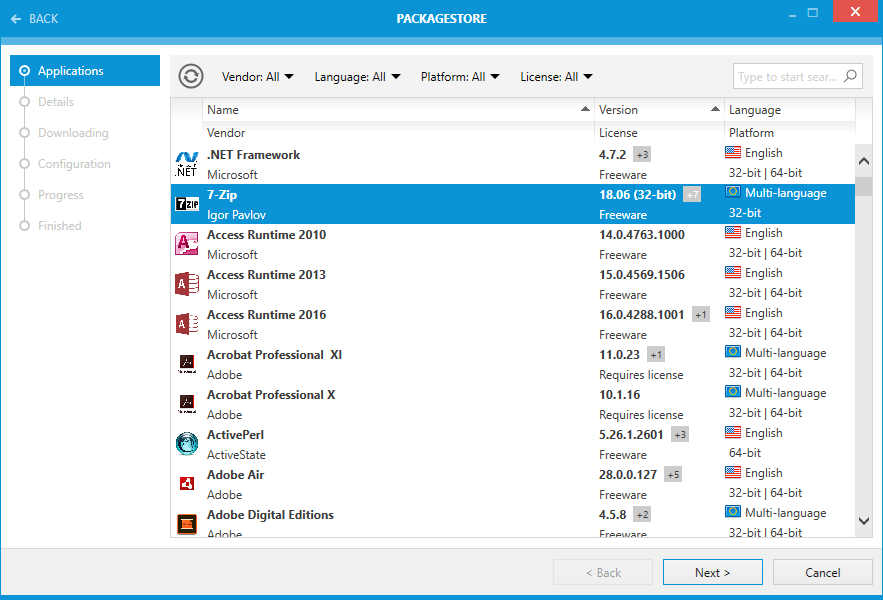Viewport: 883px width, 600px height.
Task: Click the Adobe Digital Editions icon
Action: coord(187,523)
